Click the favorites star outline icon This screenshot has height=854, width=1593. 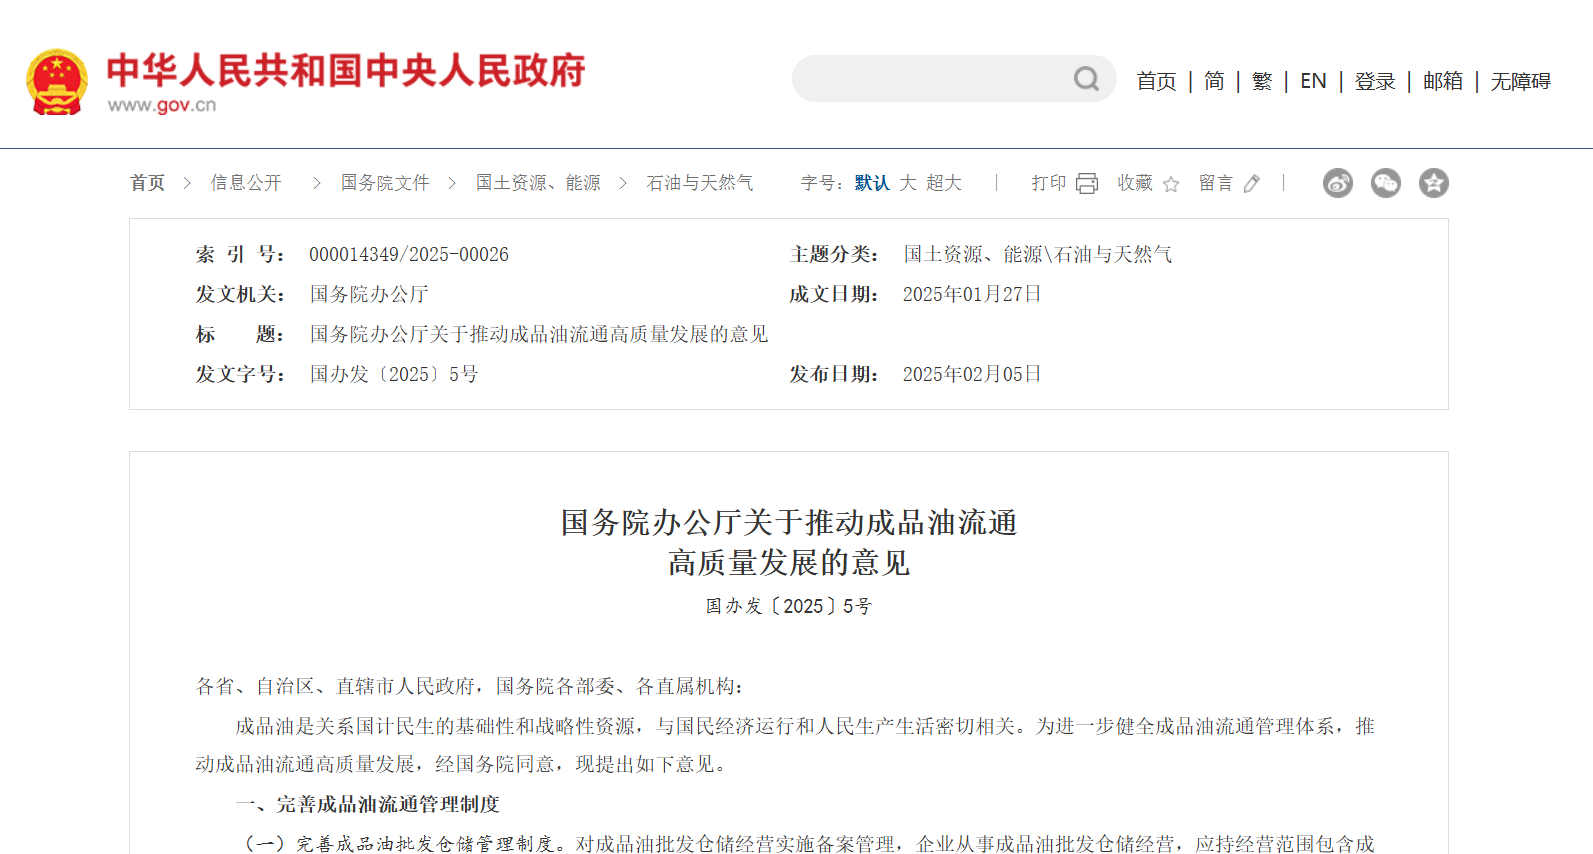1171,184
